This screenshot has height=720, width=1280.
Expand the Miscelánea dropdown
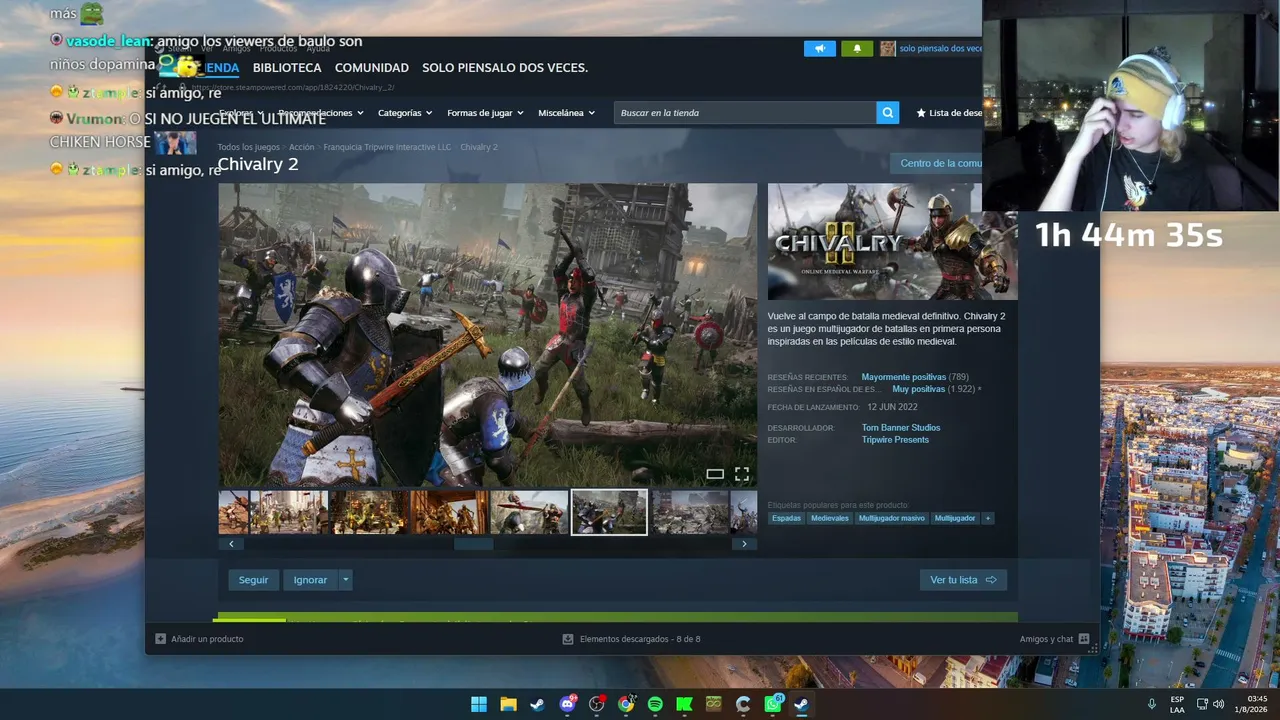pos(566,113)
